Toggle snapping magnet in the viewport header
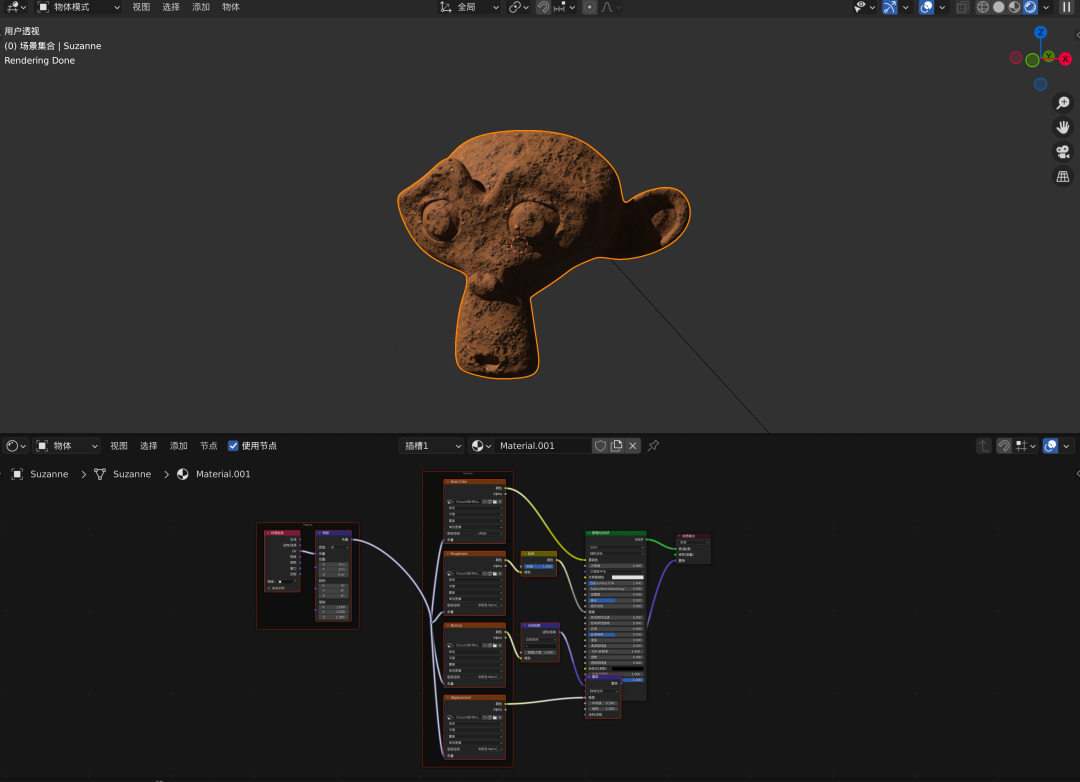 (x=543, y=7)
